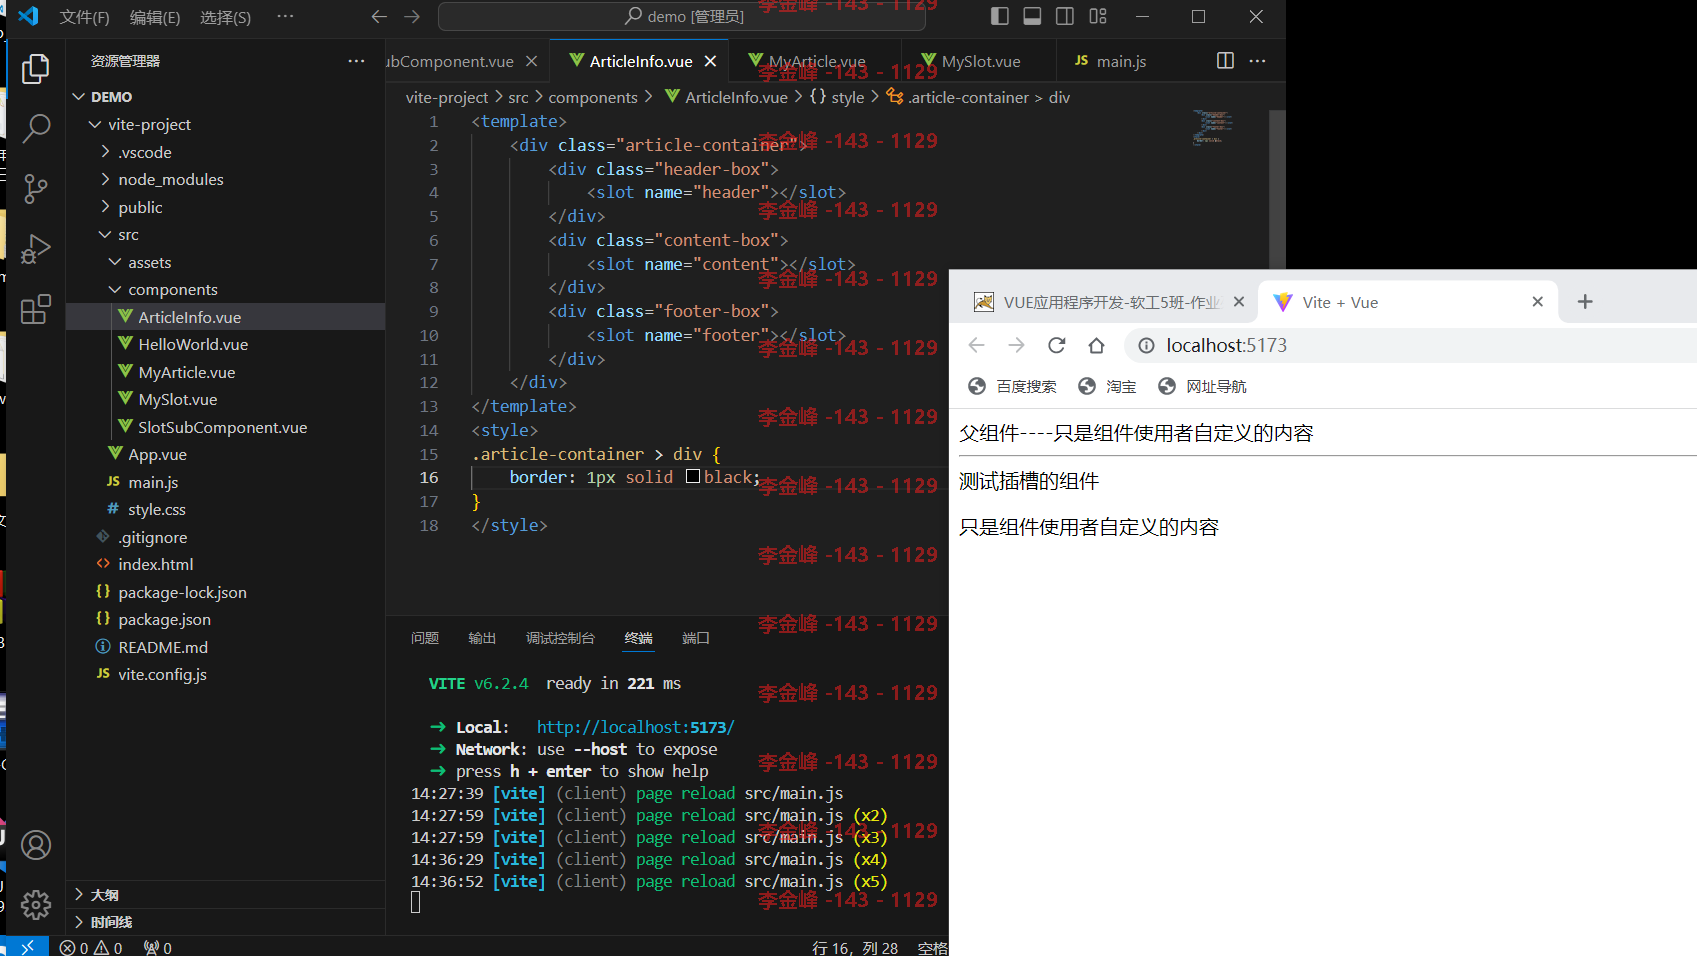The width and height of the screenshot is (1697, 956).
Task: Toggle secondary side bar layout icon
Action: coord(1065,16)
